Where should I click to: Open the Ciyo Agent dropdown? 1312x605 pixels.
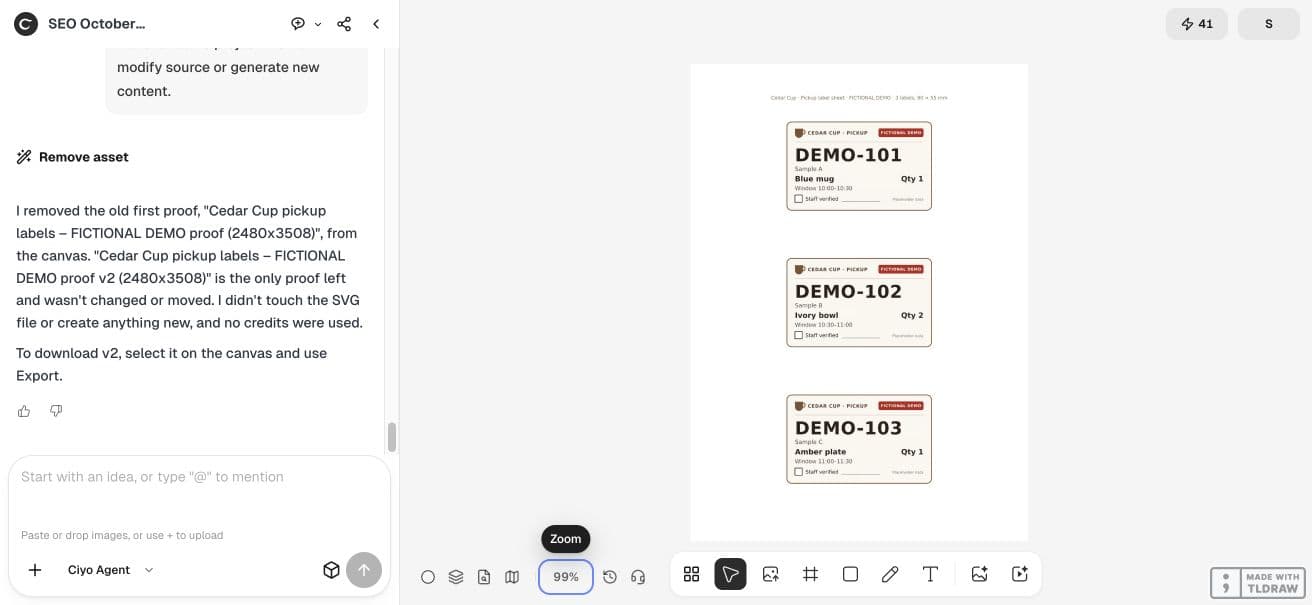tap(111, 570)
